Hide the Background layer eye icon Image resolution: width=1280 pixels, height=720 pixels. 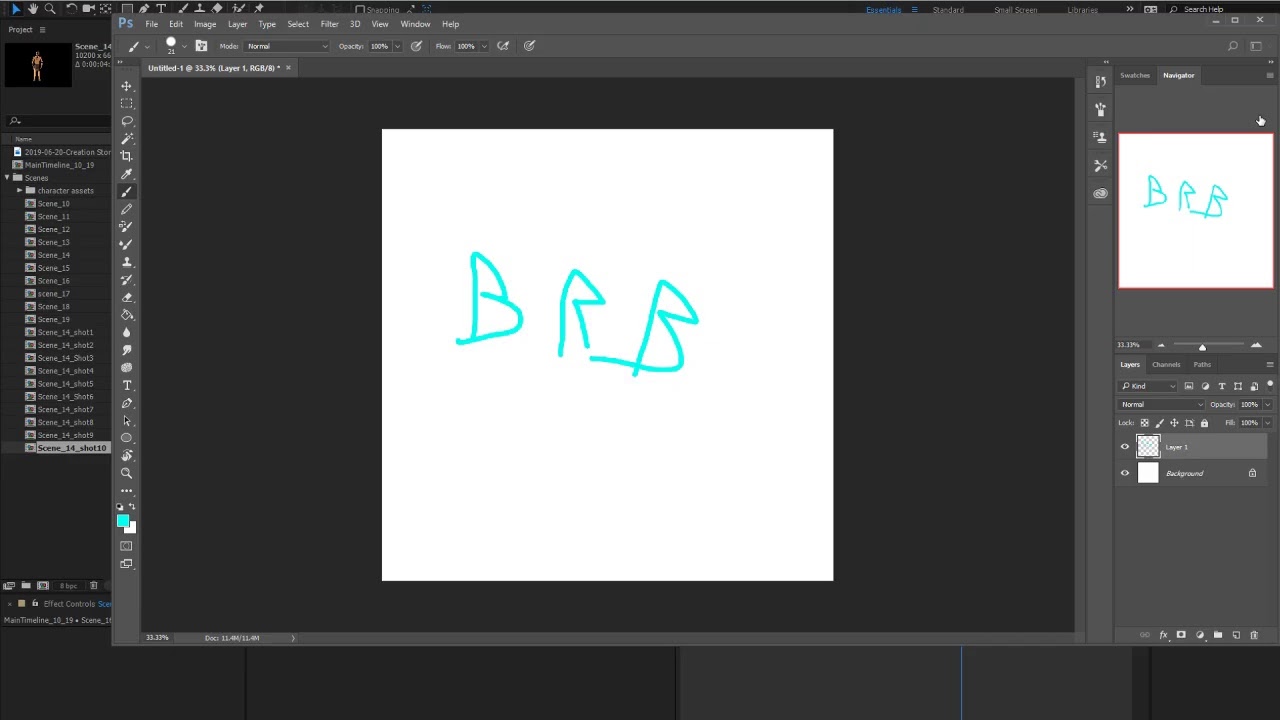tap(1125, 473)
